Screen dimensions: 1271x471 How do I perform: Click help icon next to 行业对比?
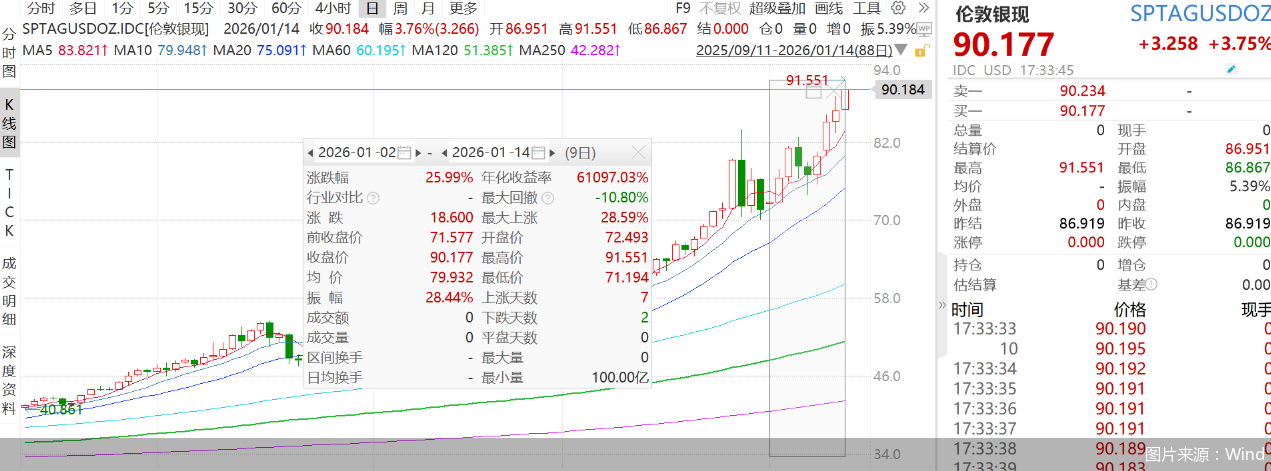373,198
